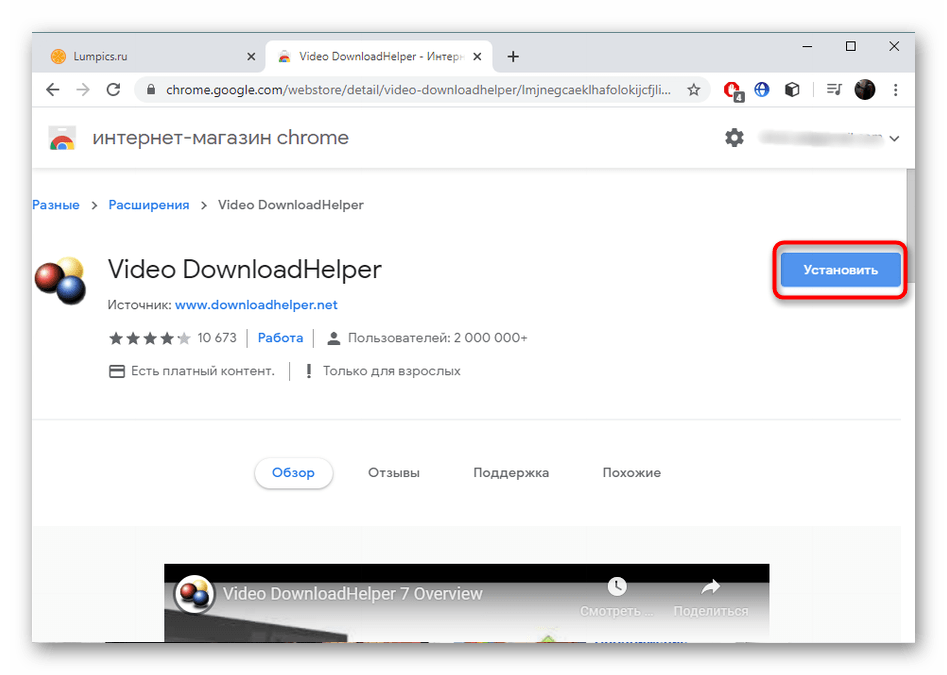
Task: Open the media control playlist icon
Action: pos(834,90)
